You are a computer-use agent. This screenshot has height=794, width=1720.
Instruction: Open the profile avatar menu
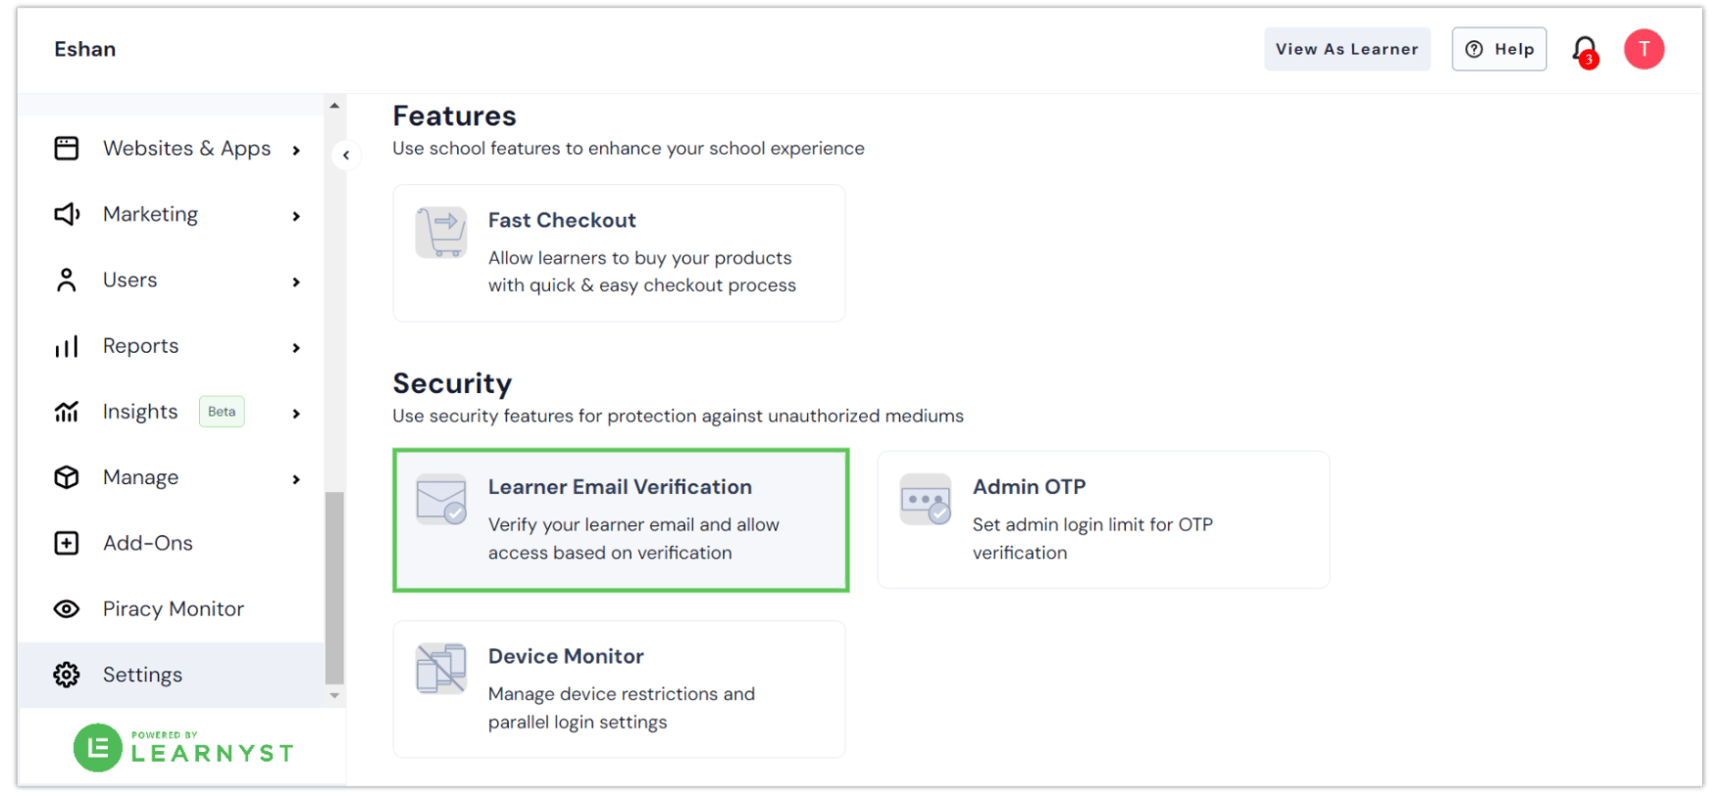[1643, 48]
